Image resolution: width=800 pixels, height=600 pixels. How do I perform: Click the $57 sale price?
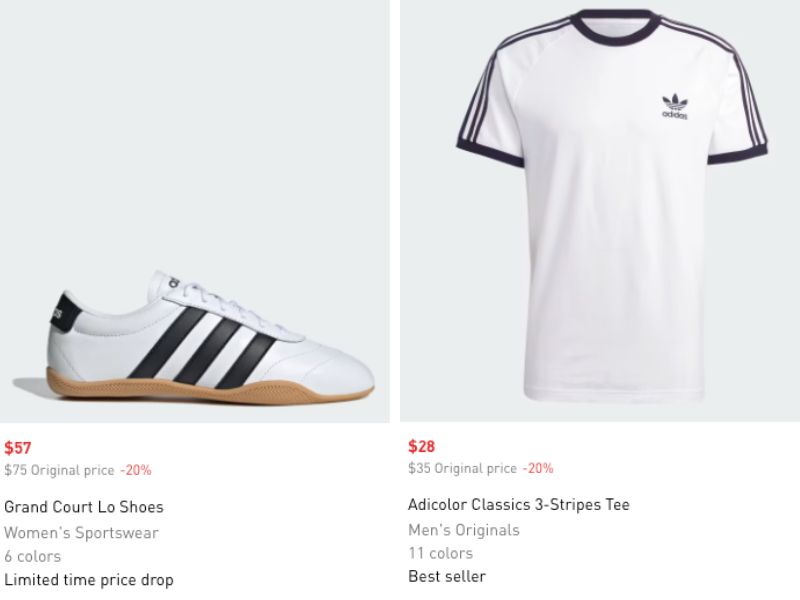(x=18, y=448)
